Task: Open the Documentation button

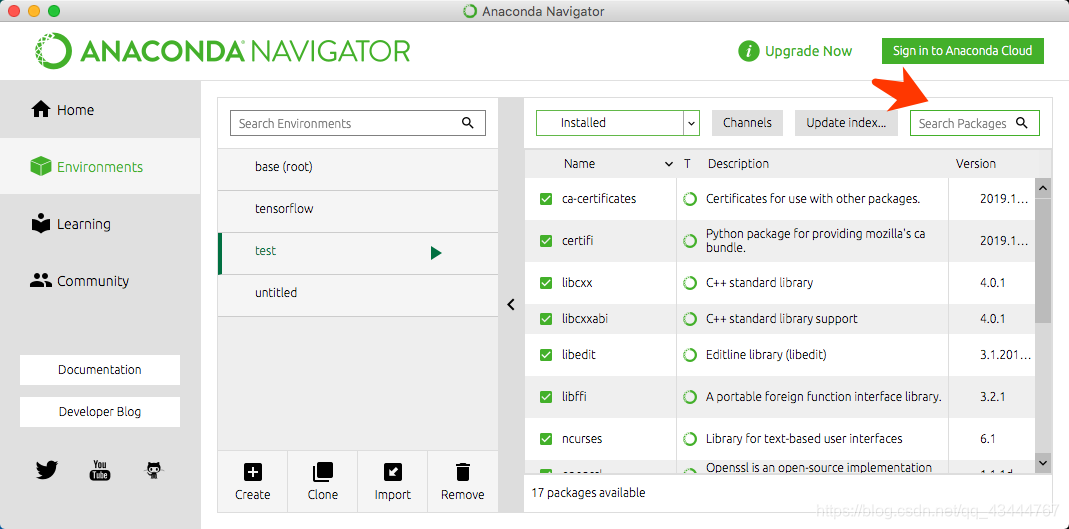Action: 100,369
